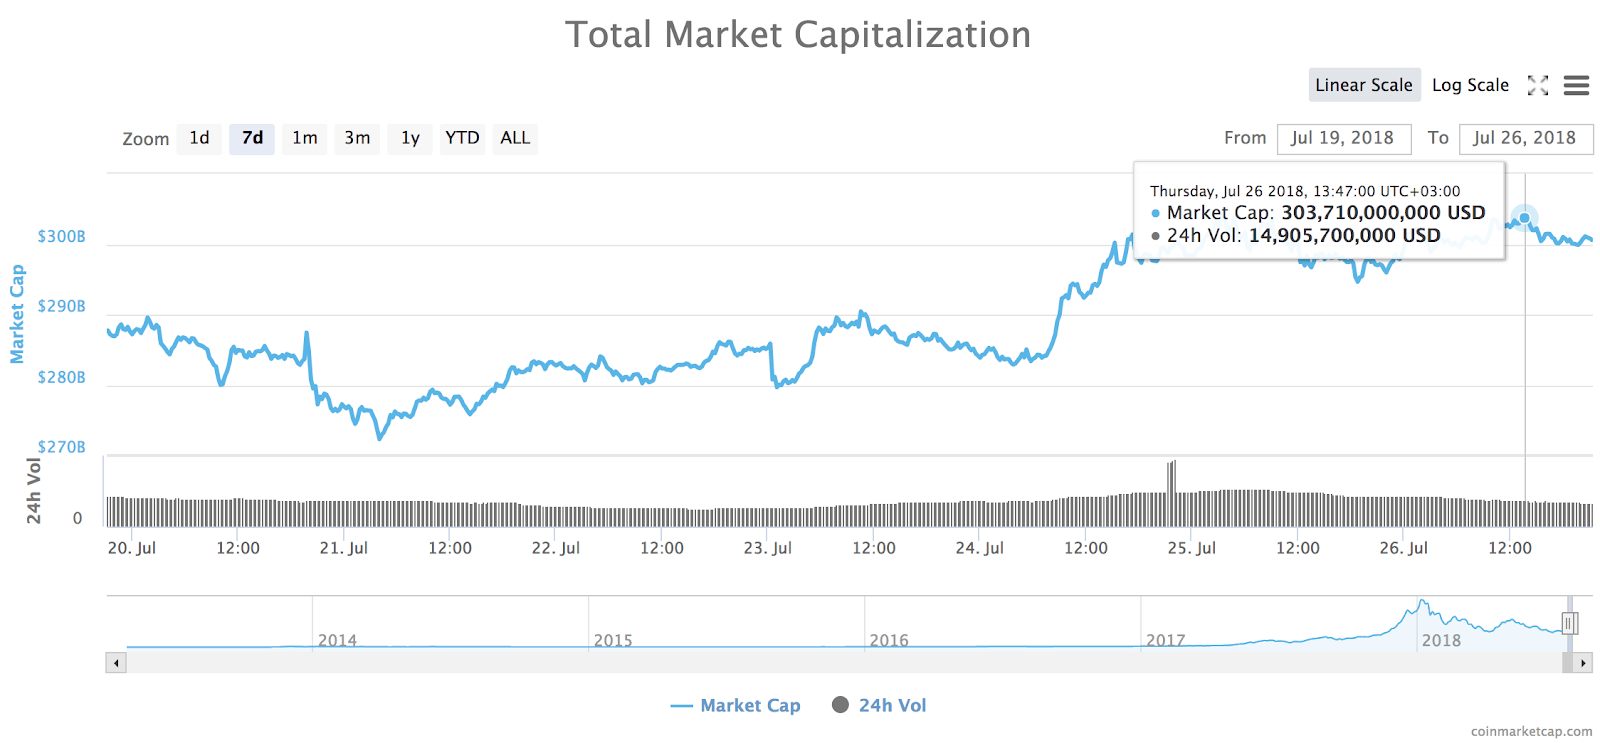
Task: Click the navigator range slider handle
Action: click(x=1568, y=624)
